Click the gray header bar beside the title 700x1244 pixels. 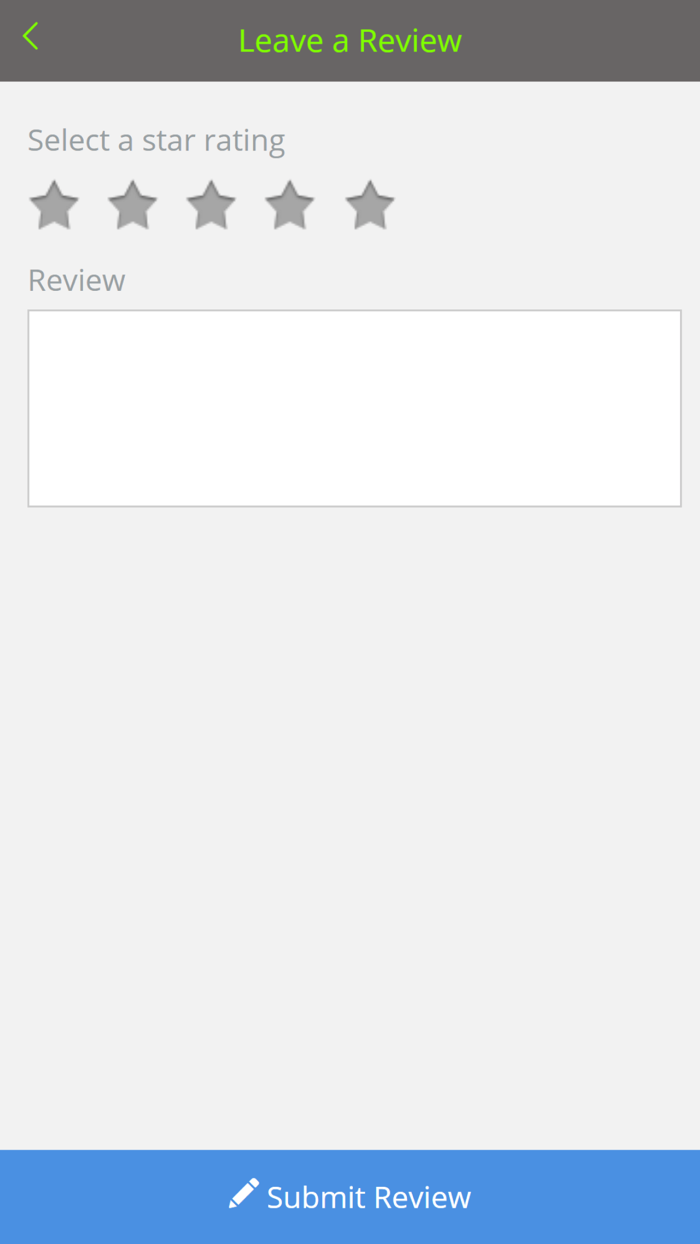580,41
